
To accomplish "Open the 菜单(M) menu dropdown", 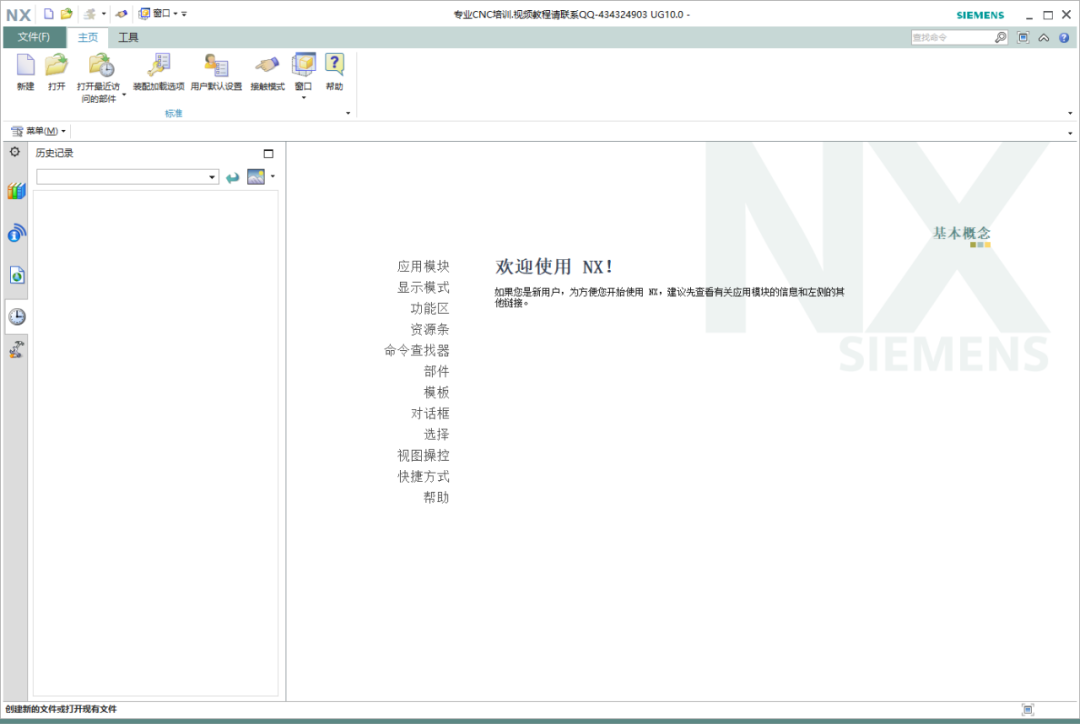I will (x=39, y=131).
